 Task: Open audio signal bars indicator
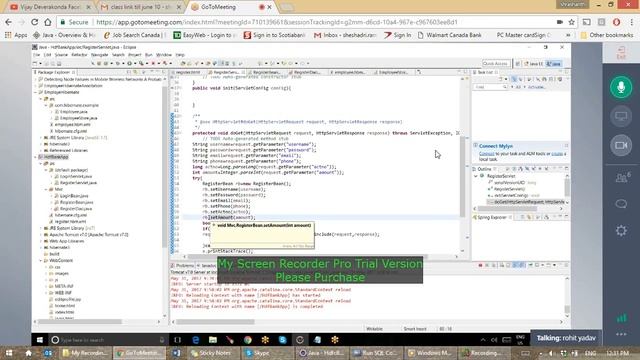point(621,318)
